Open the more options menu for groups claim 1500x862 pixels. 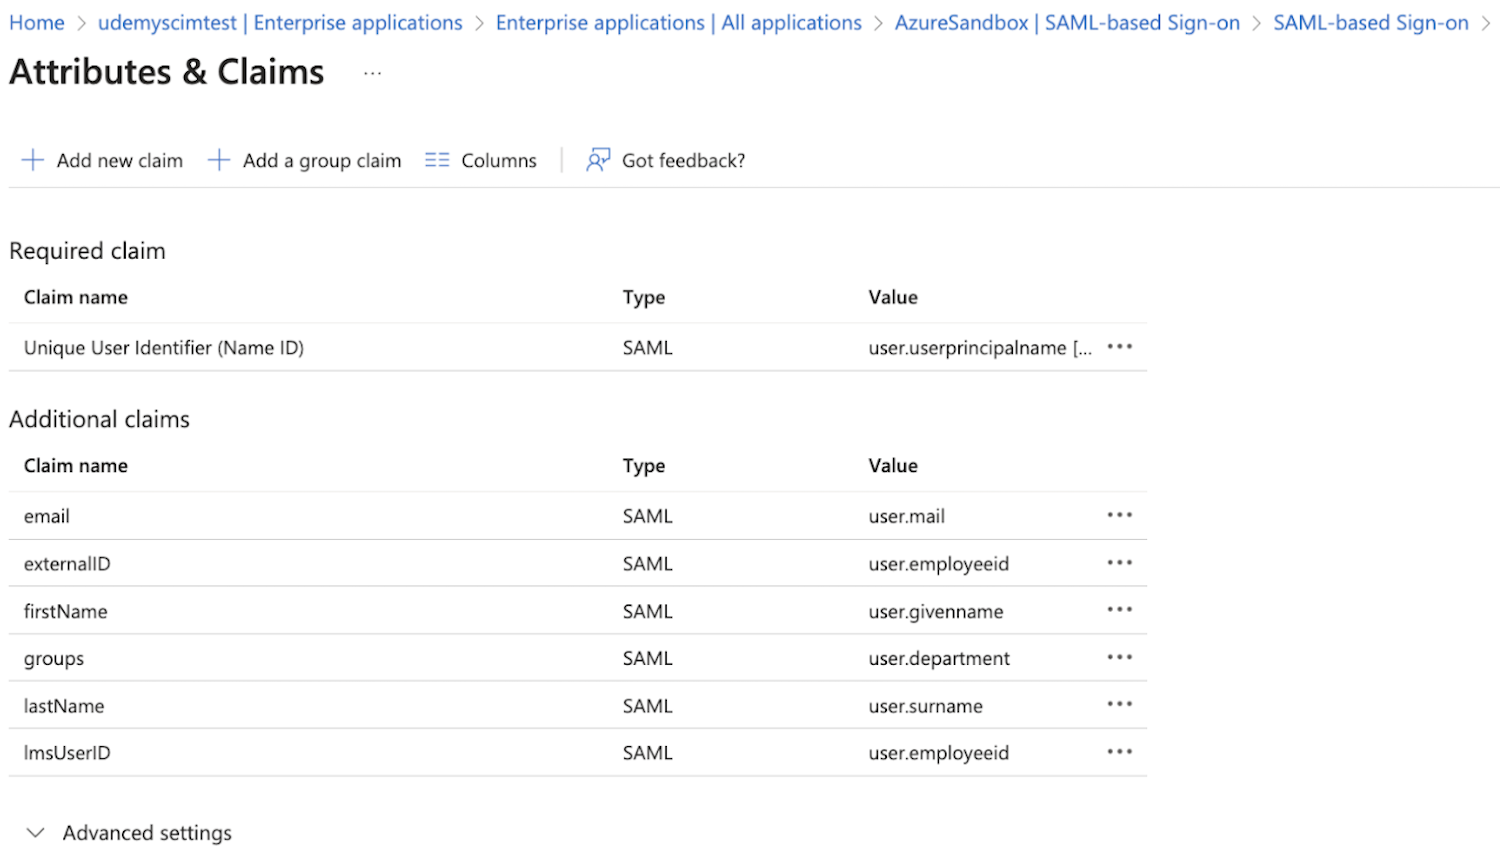point(1120,658)
